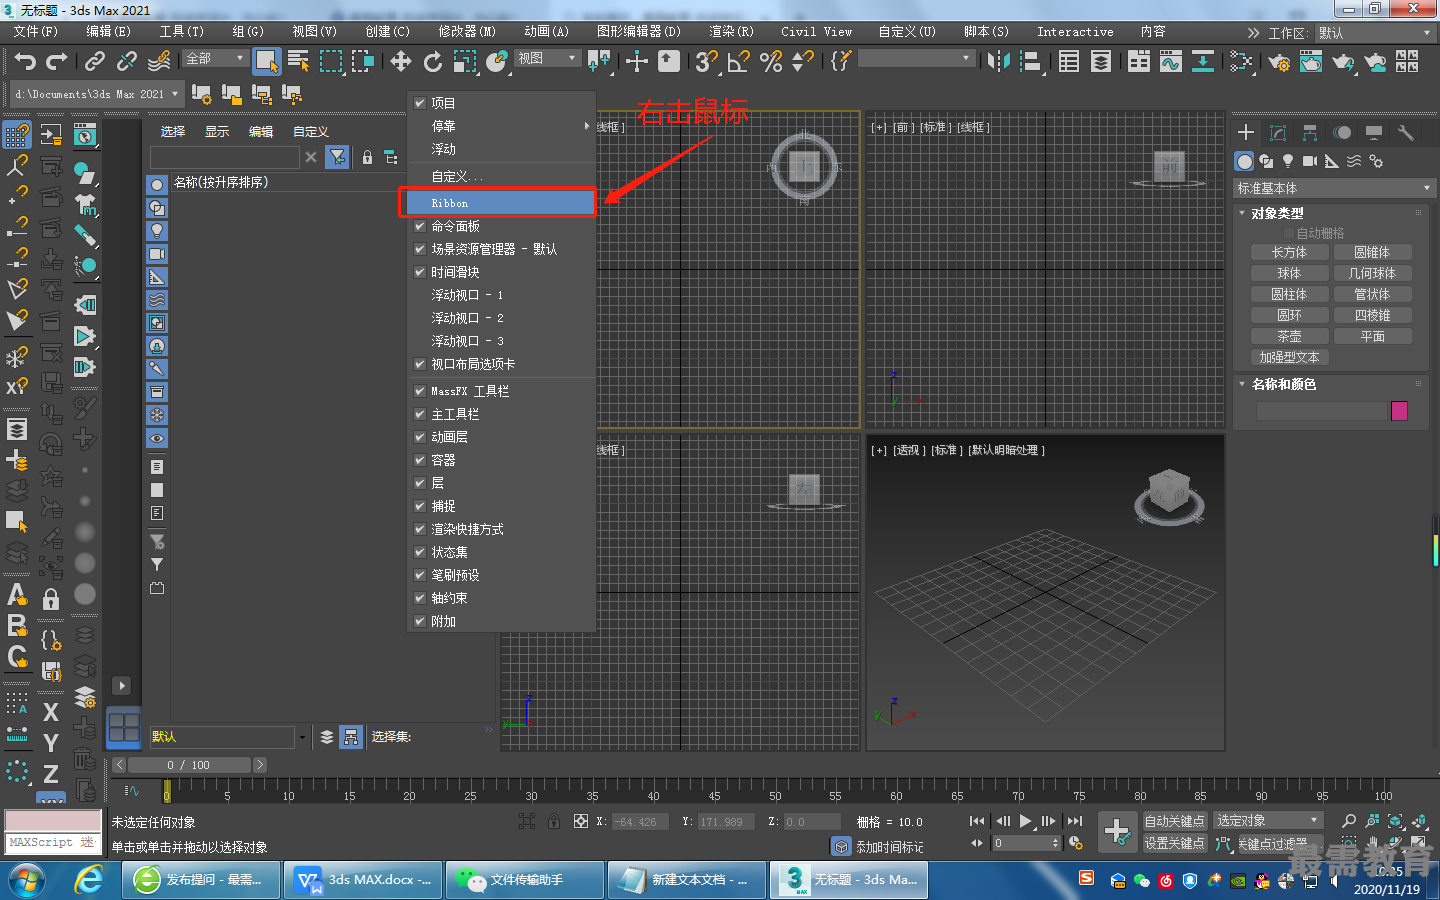
Task: Click the 长方体 button
Action: pyautogui.click(x=1289, y=253)
